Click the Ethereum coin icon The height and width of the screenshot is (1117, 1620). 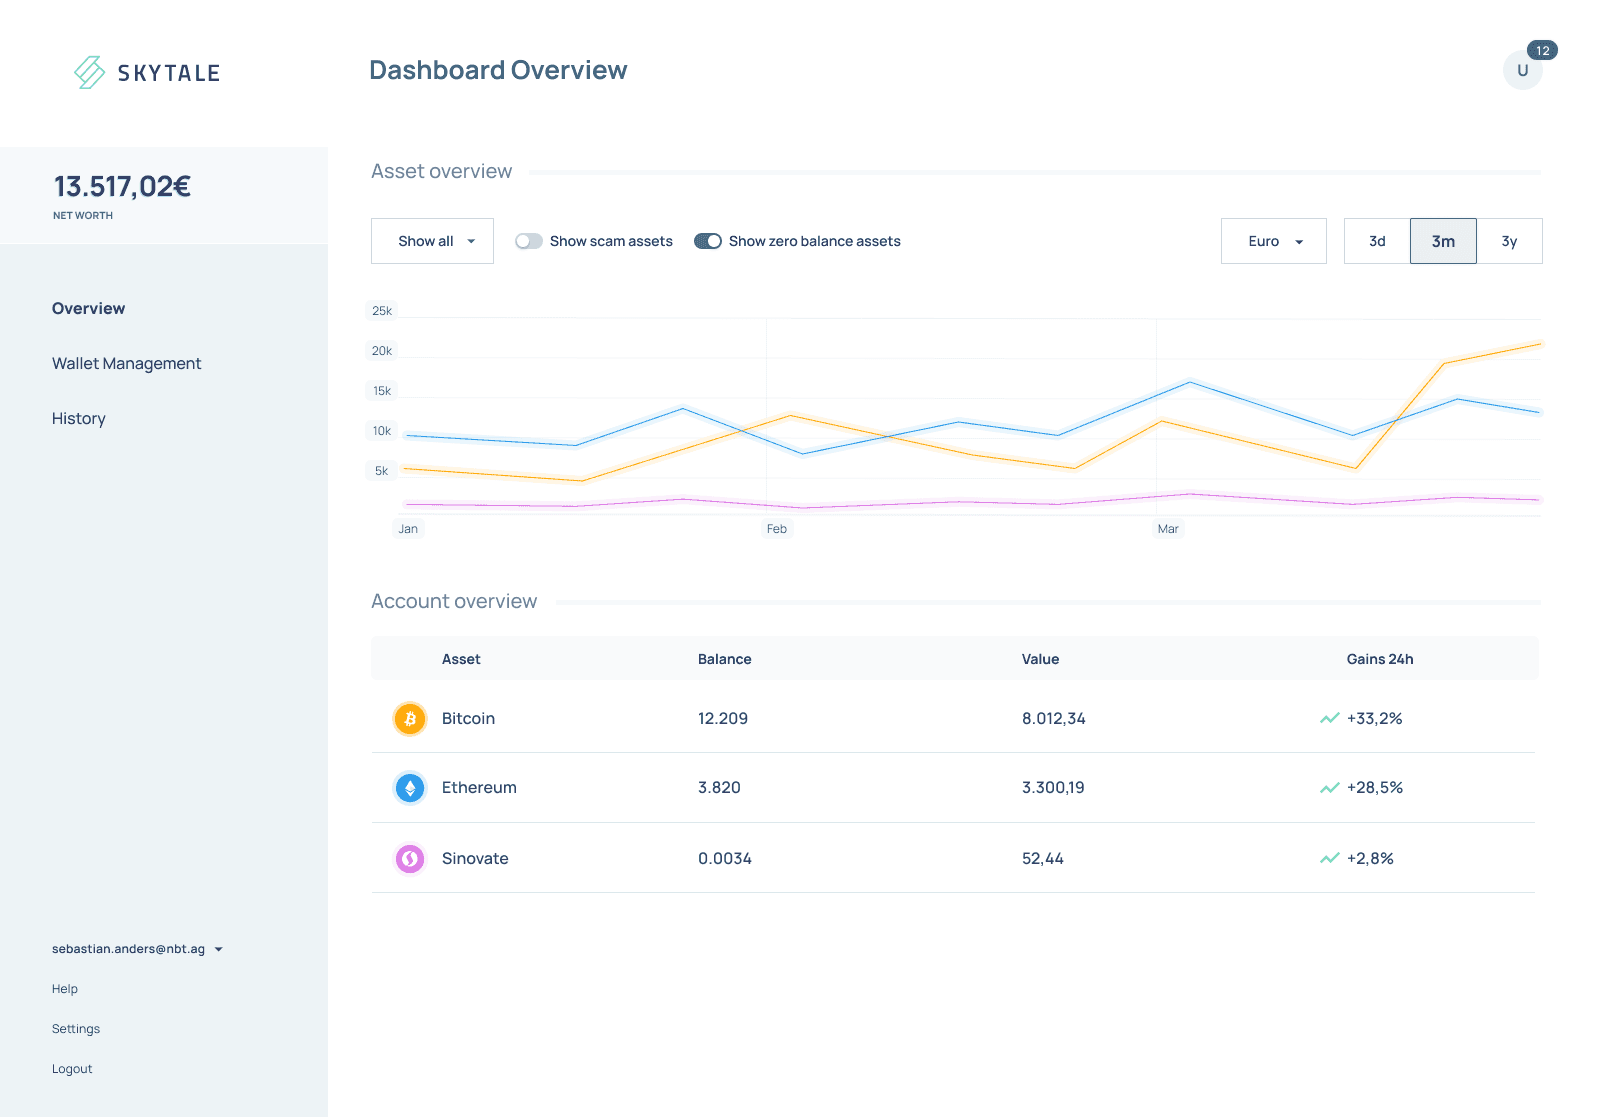(410, 788)
